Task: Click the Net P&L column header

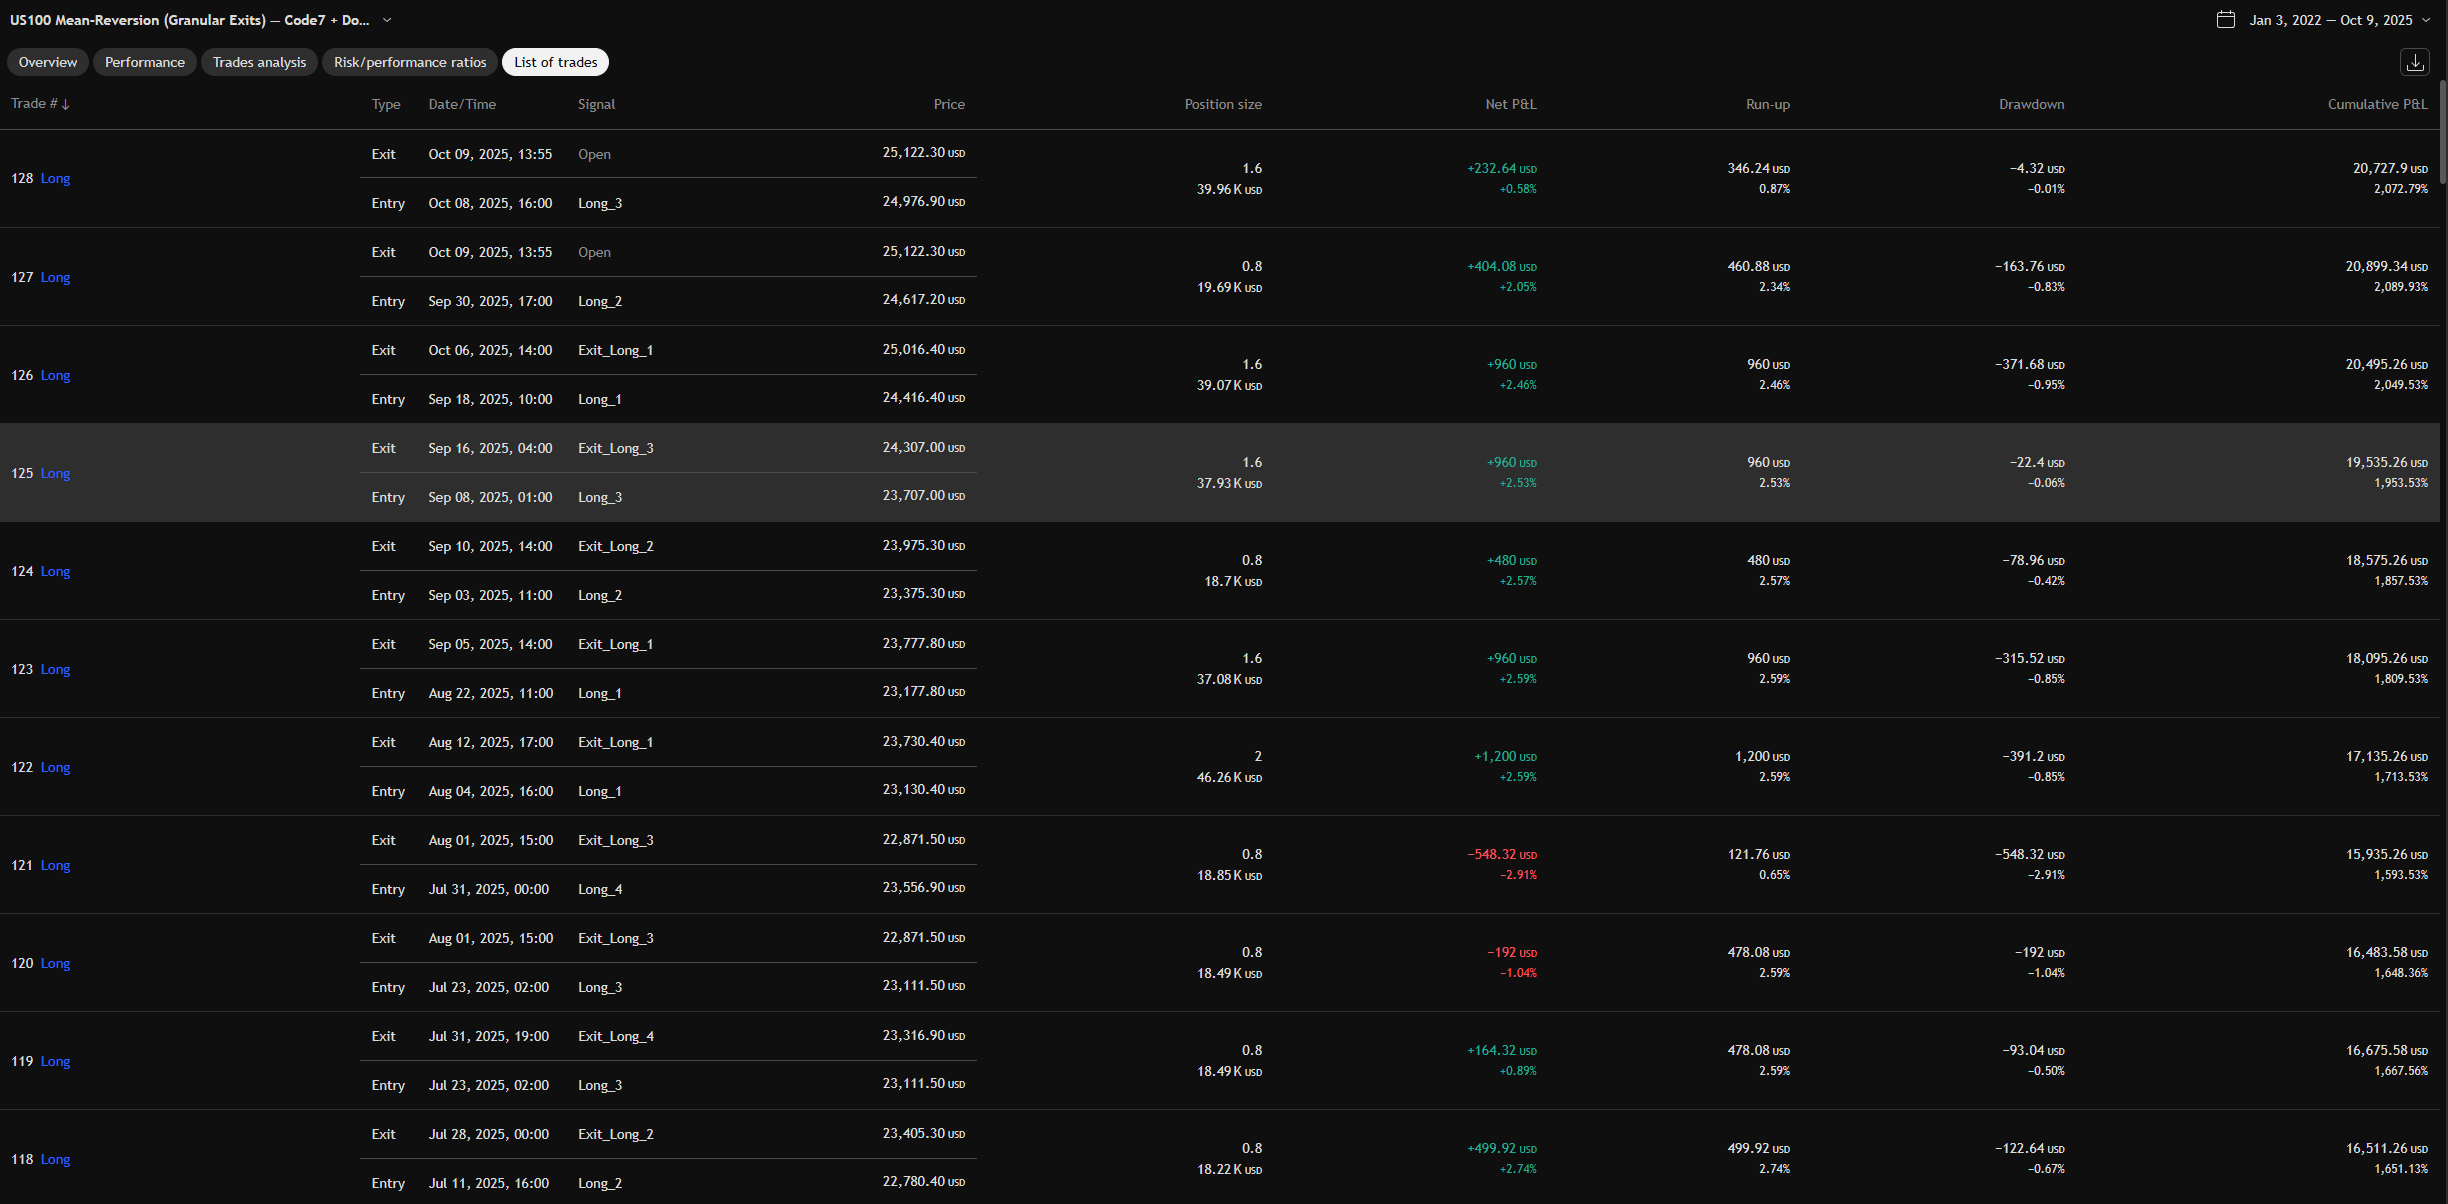Action: tap(1510, 104)
